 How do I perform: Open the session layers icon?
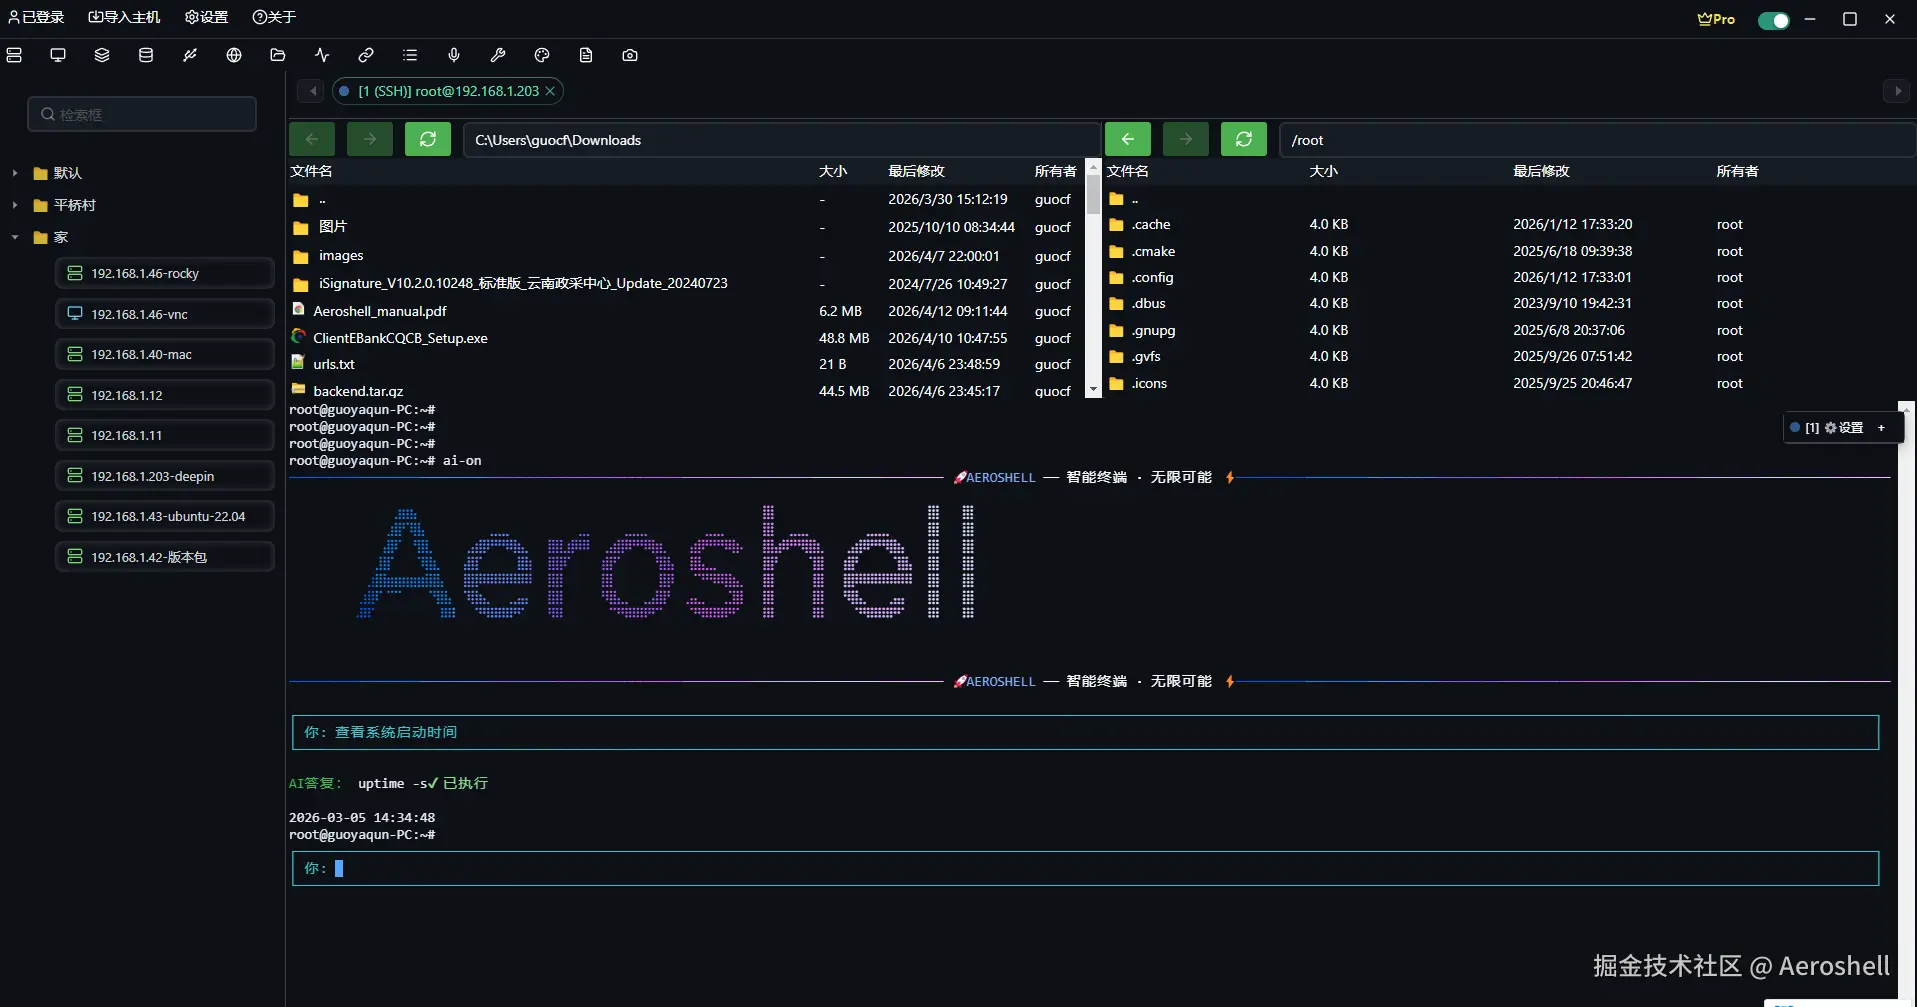(101, 55)
